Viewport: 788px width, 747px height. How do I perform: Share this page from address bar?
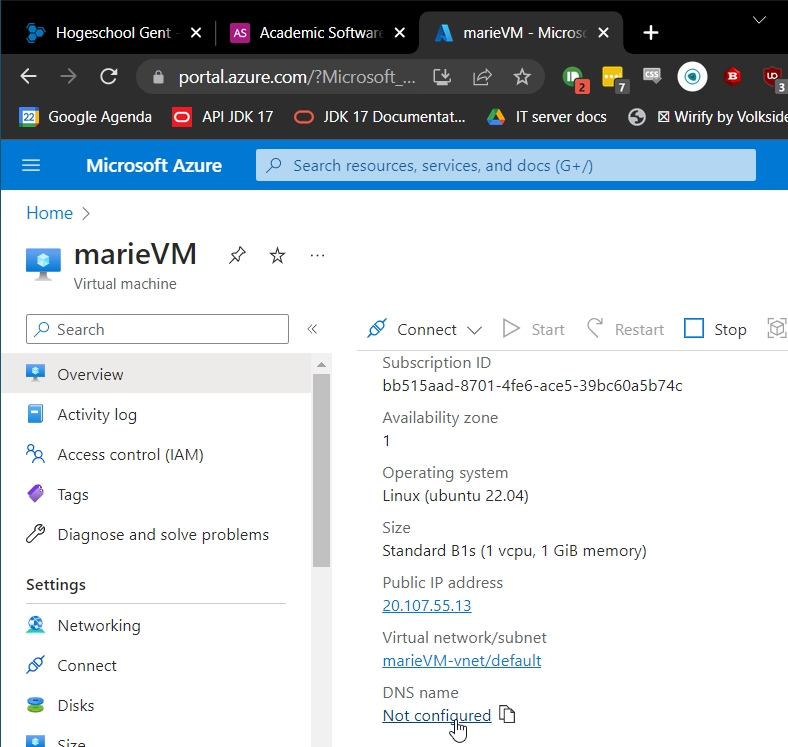482,77
